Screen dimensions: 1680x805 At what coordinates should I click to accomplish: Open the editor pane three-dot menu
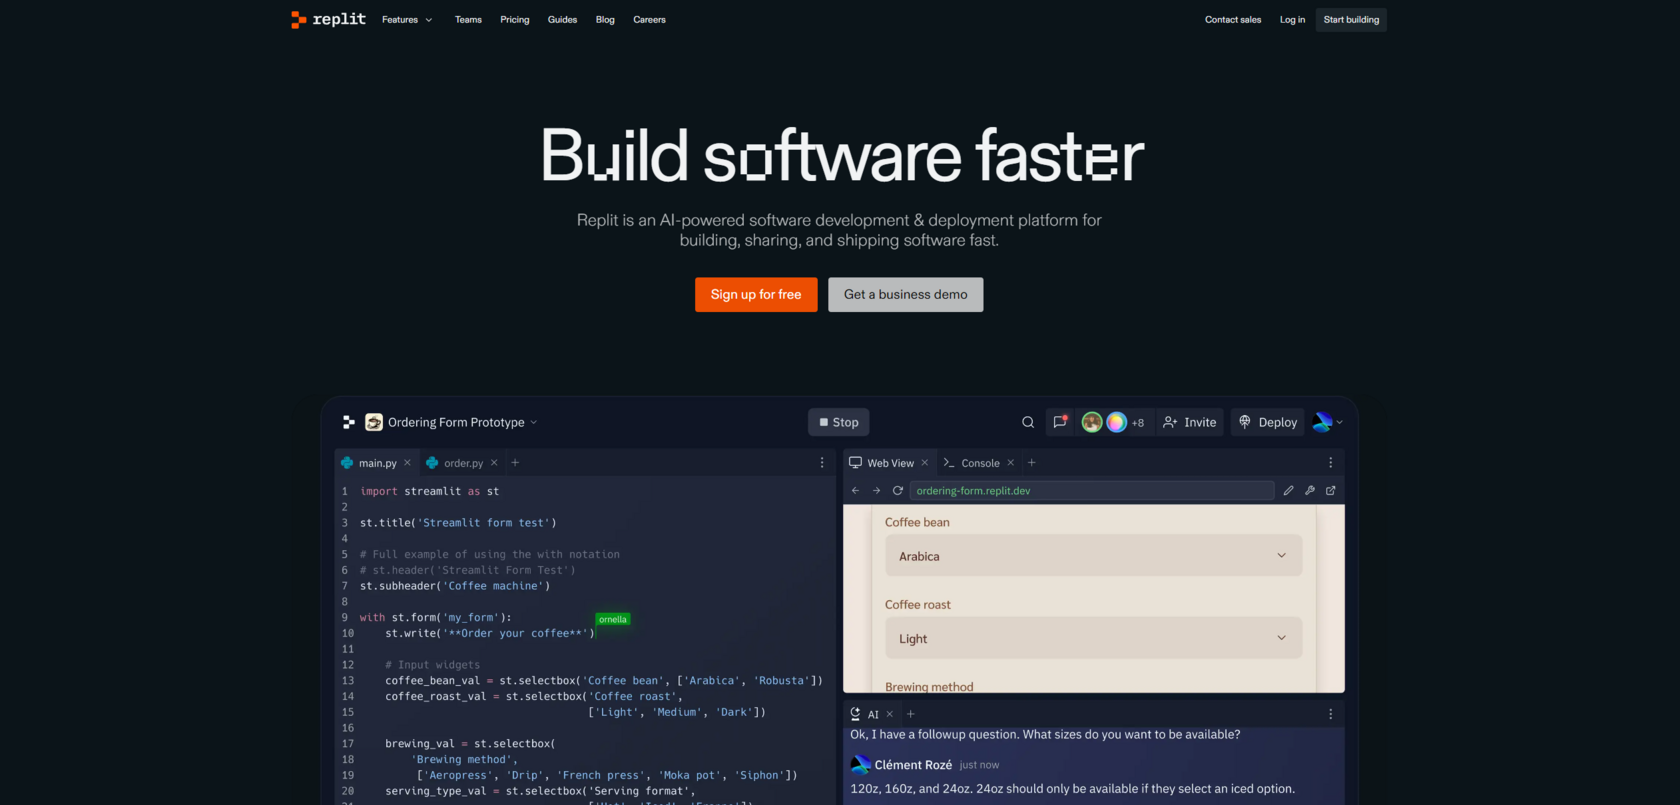[822, 463]
